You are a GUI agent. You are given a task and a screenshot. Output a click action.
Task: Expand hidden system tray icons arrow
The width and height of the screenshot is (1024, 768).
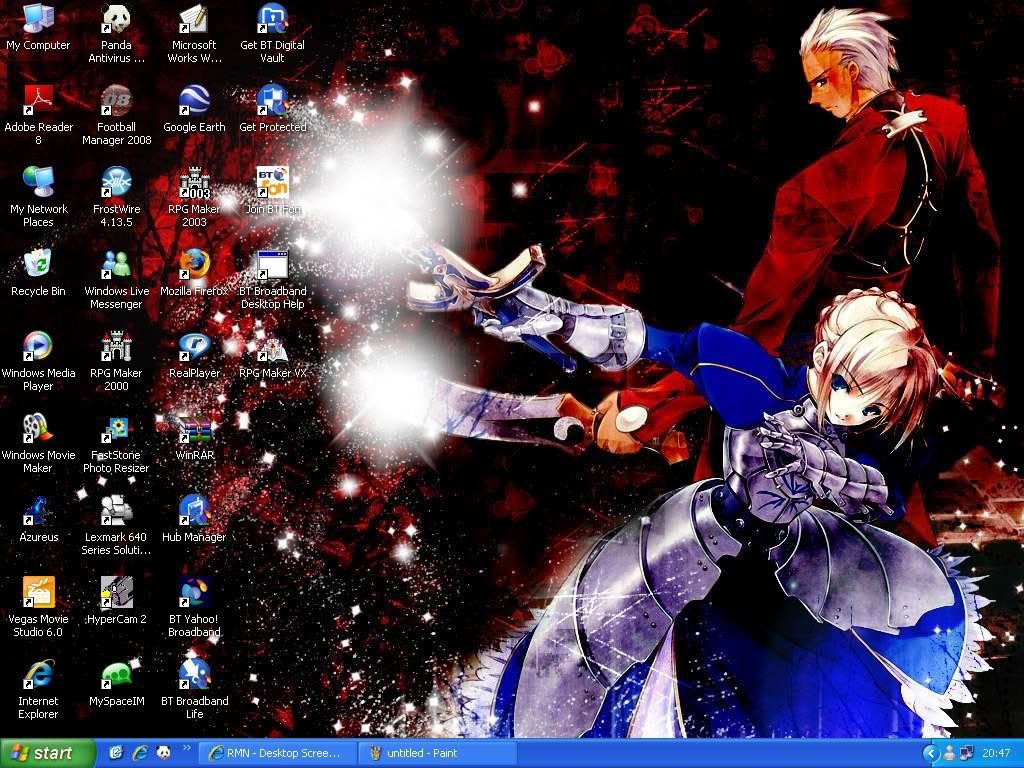(931, 753)
